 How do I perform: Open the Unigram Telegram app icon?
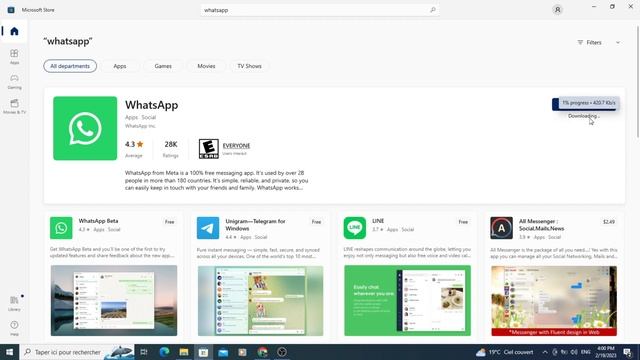[x=208, y=228]
